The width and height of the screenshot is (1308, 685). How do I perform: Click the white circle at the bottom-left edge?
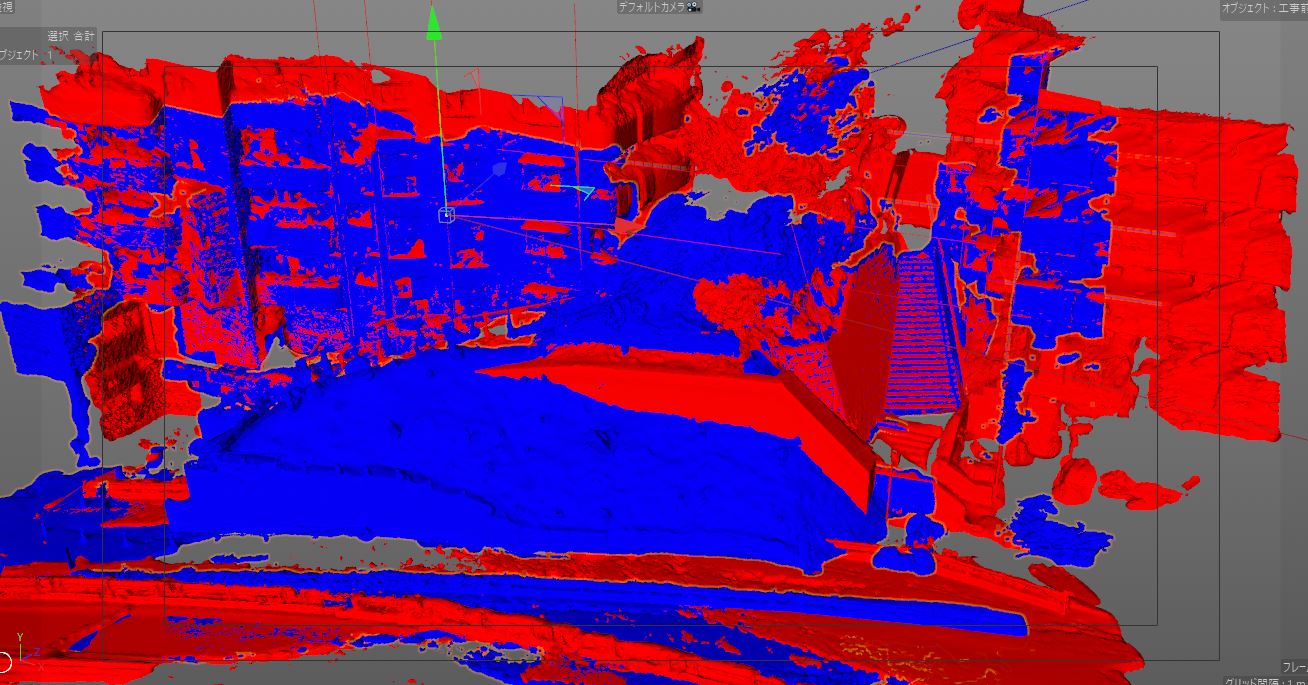(3, 661)
